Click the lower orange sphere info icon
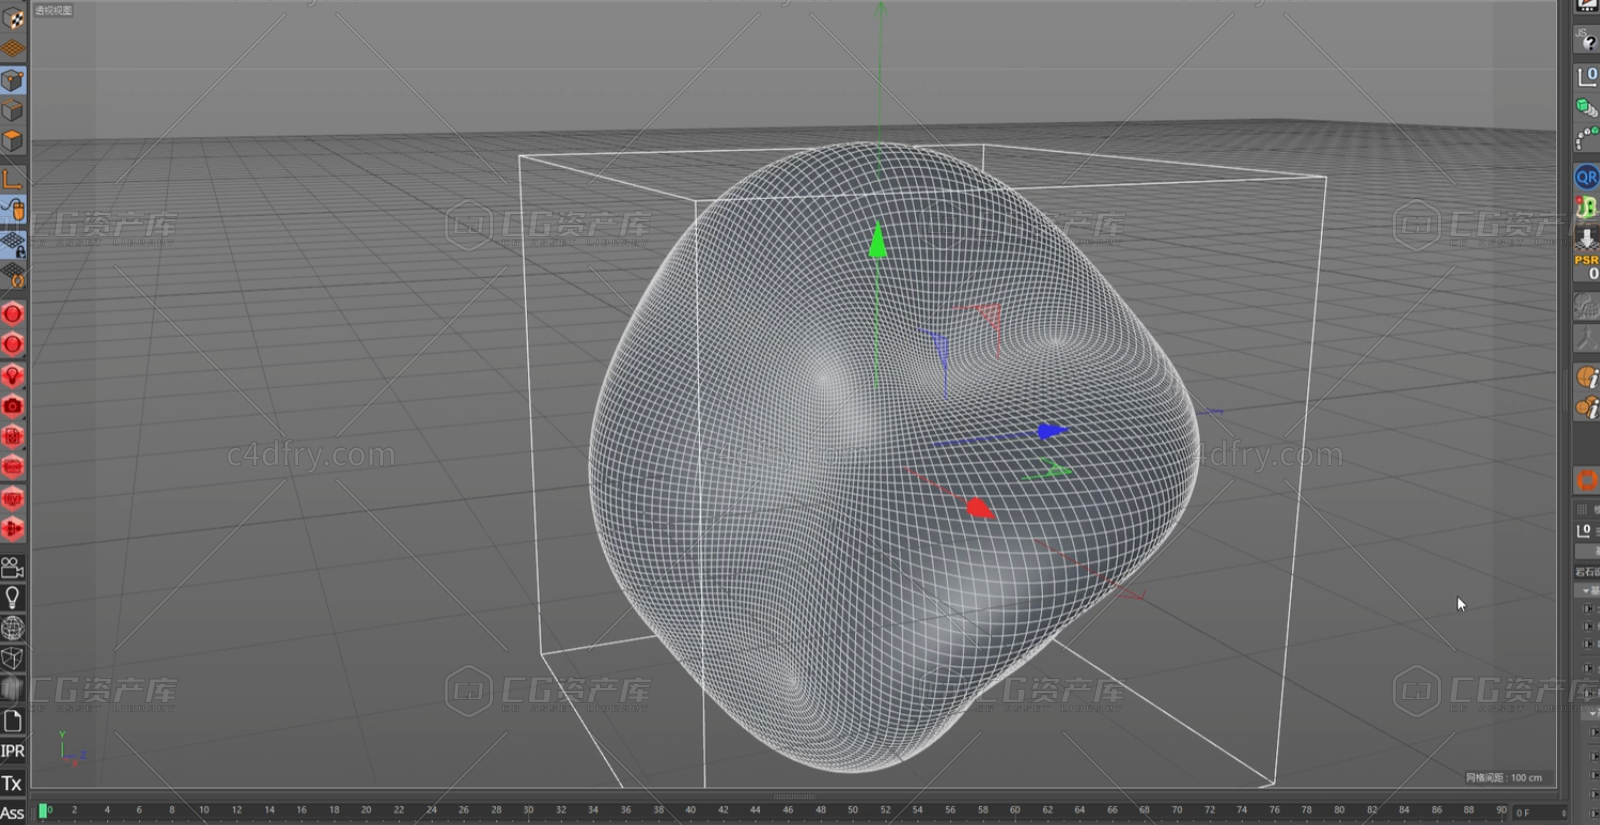The image size is (1600, 825). click(1587, 406)
